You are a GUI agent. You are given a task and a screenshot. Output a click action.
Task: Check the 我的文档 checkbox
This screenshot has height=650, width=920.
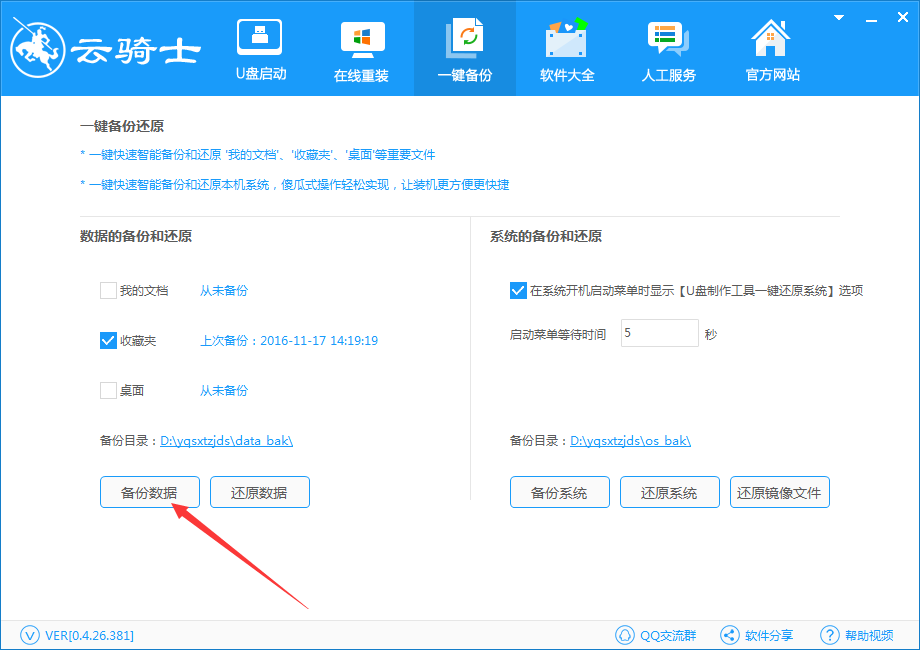point(108,290)
